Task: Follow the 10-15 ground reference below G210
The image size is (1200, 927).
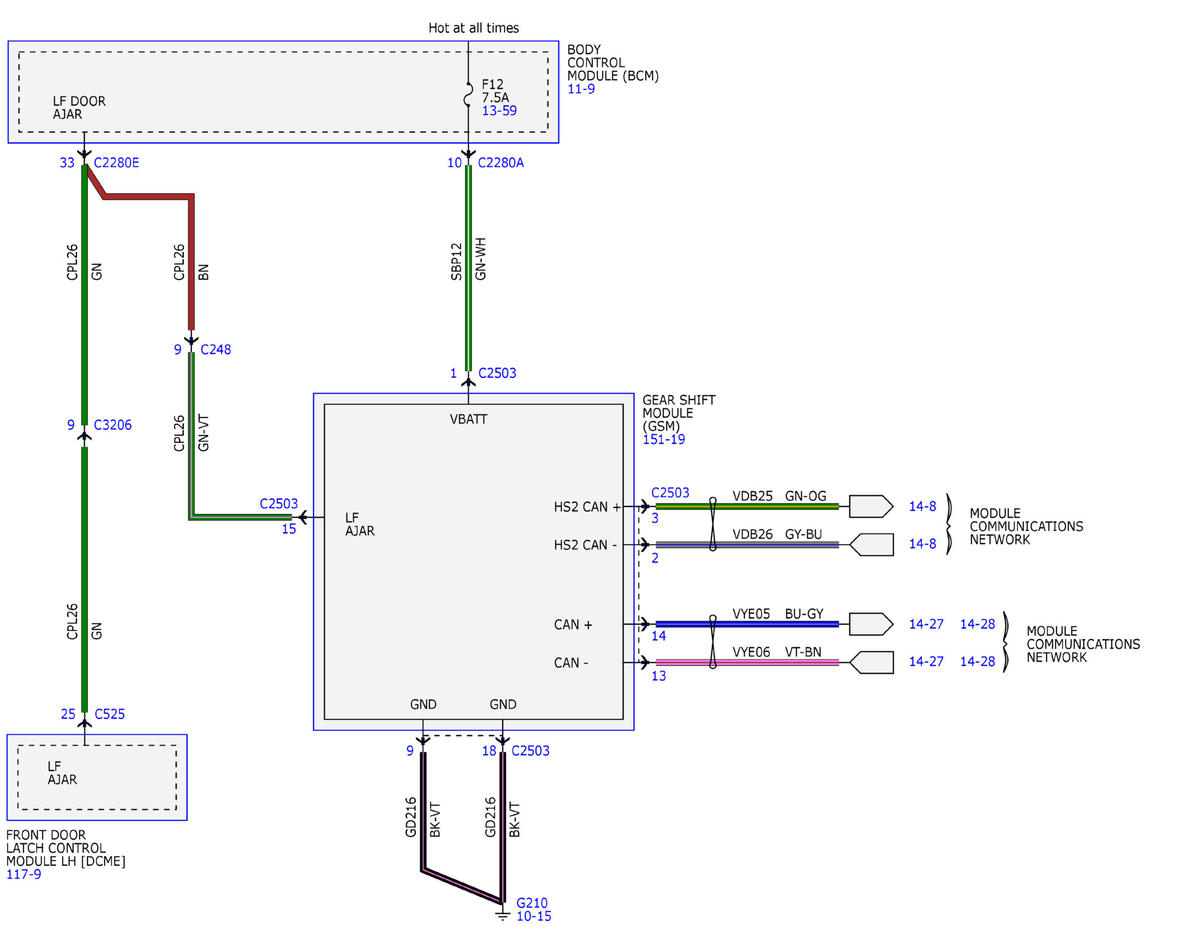Action: (534, 915)
